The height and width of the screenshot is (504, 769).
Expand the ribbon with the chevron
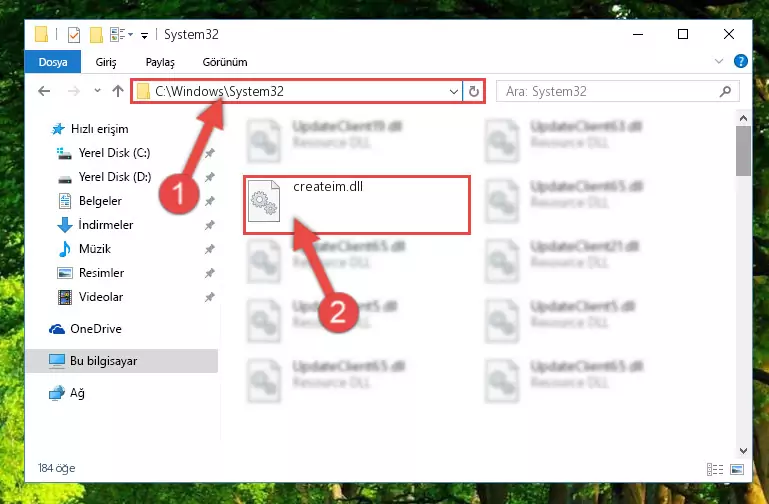(x=718, y=61)
